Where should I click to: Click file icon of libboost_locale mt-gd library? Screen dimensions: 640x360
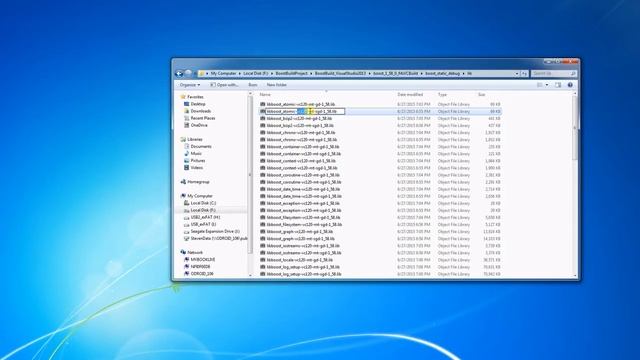click(x=263, y=260)
